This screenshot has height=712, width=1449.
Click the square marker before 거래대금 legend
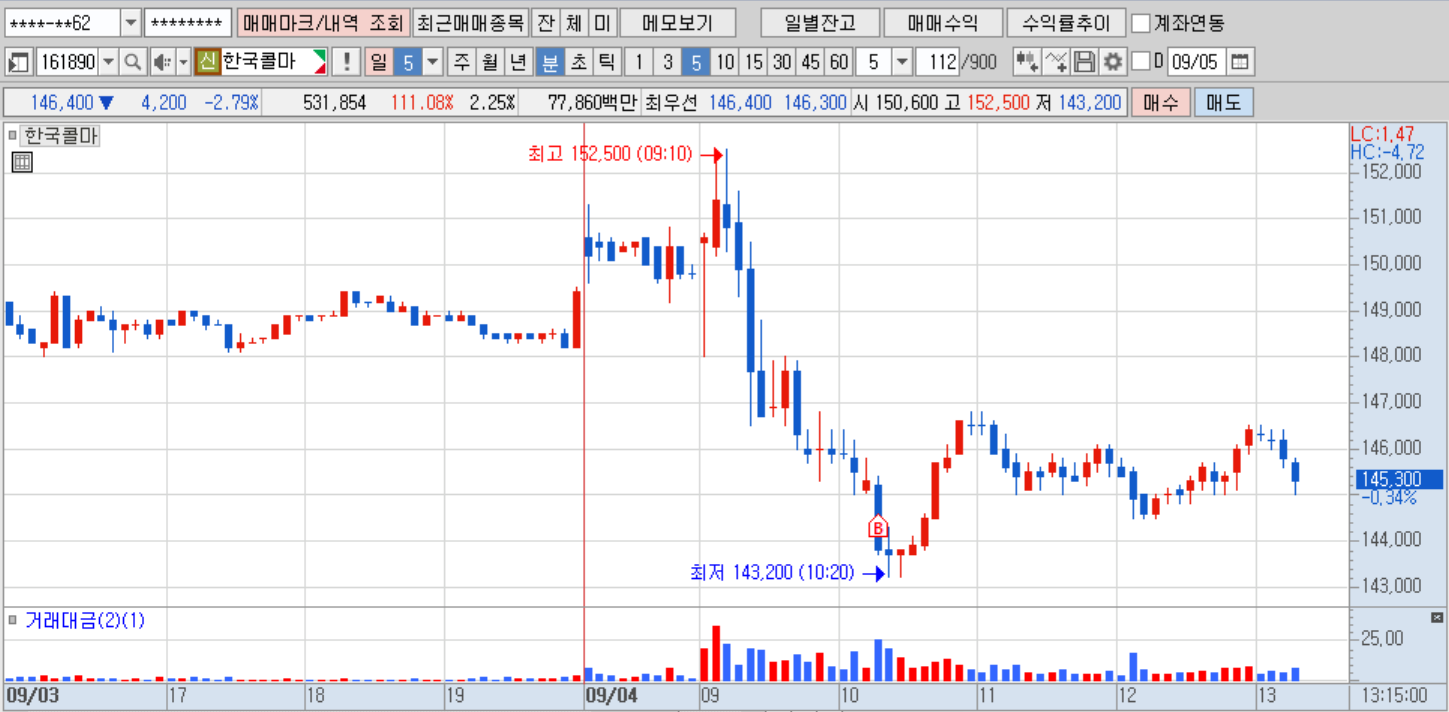(x=13, y=621)
